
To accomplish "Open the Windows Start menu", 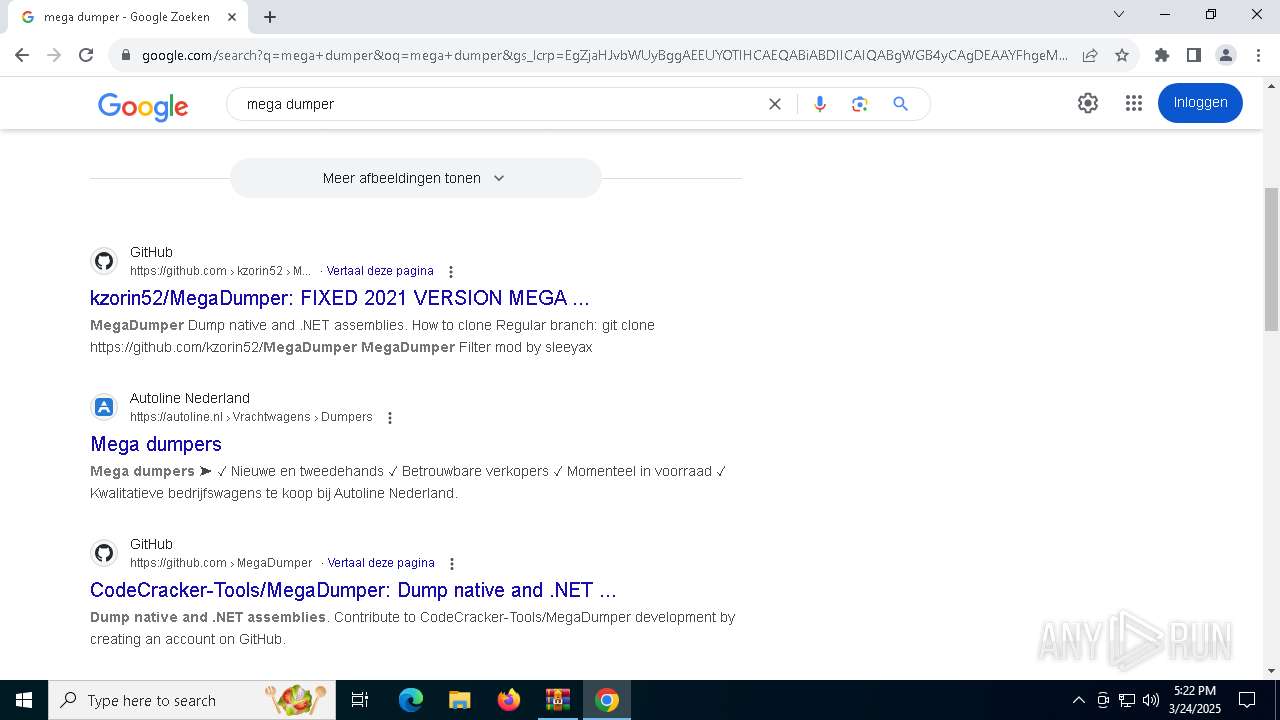I will pos(24,700).
